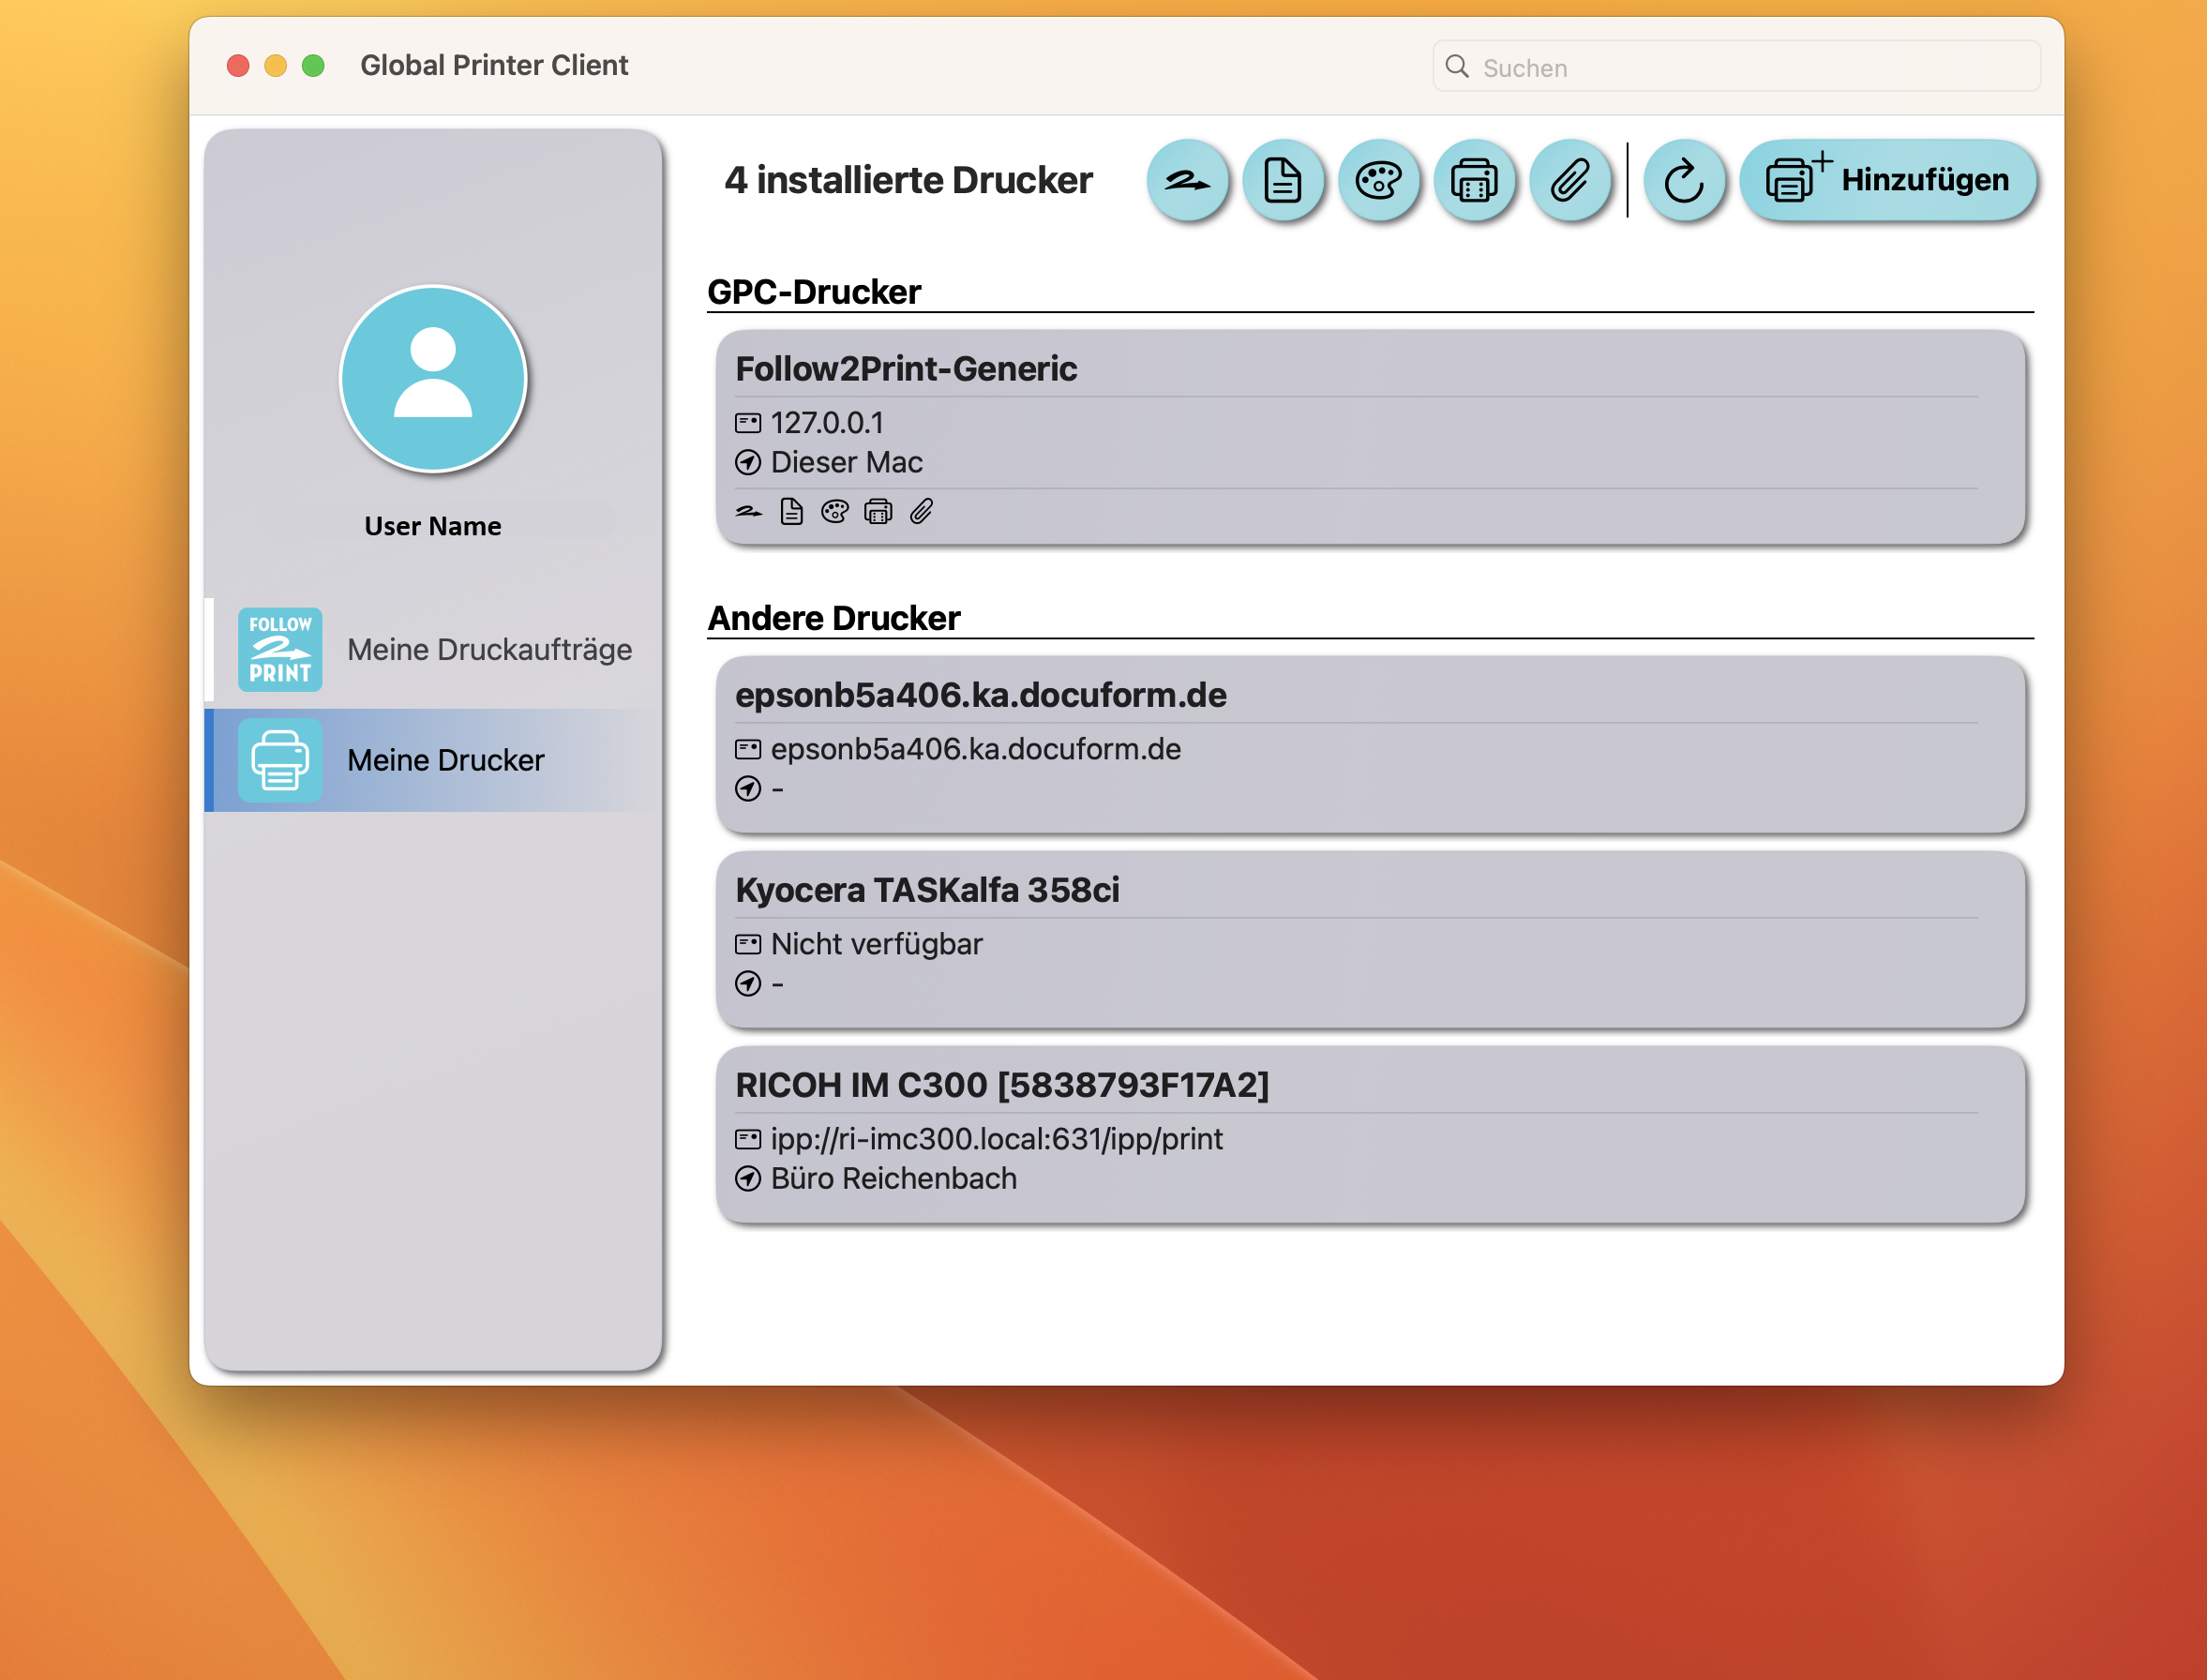2207x1680 pixels.
Task: Click the User Name avatar circle
Action: [432, 379]
